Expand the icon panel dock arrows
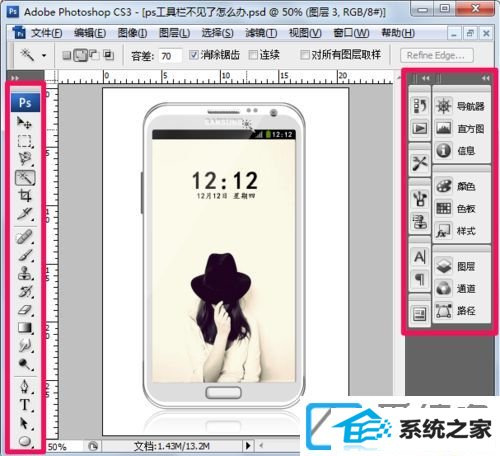 click(x=426, y=78)
